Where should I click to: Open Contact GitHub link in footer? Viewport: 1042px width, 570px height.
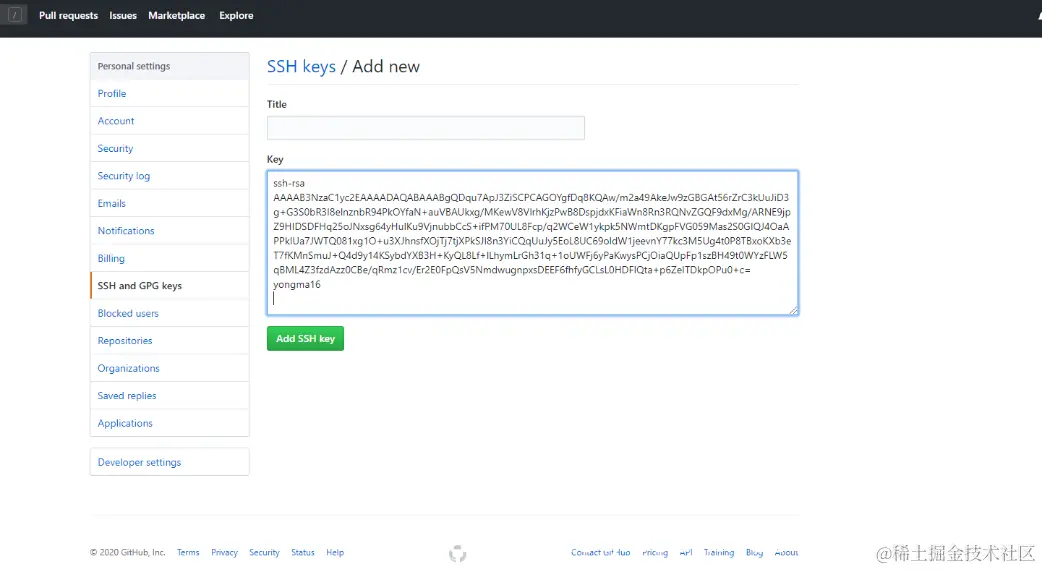coord(601,553)
